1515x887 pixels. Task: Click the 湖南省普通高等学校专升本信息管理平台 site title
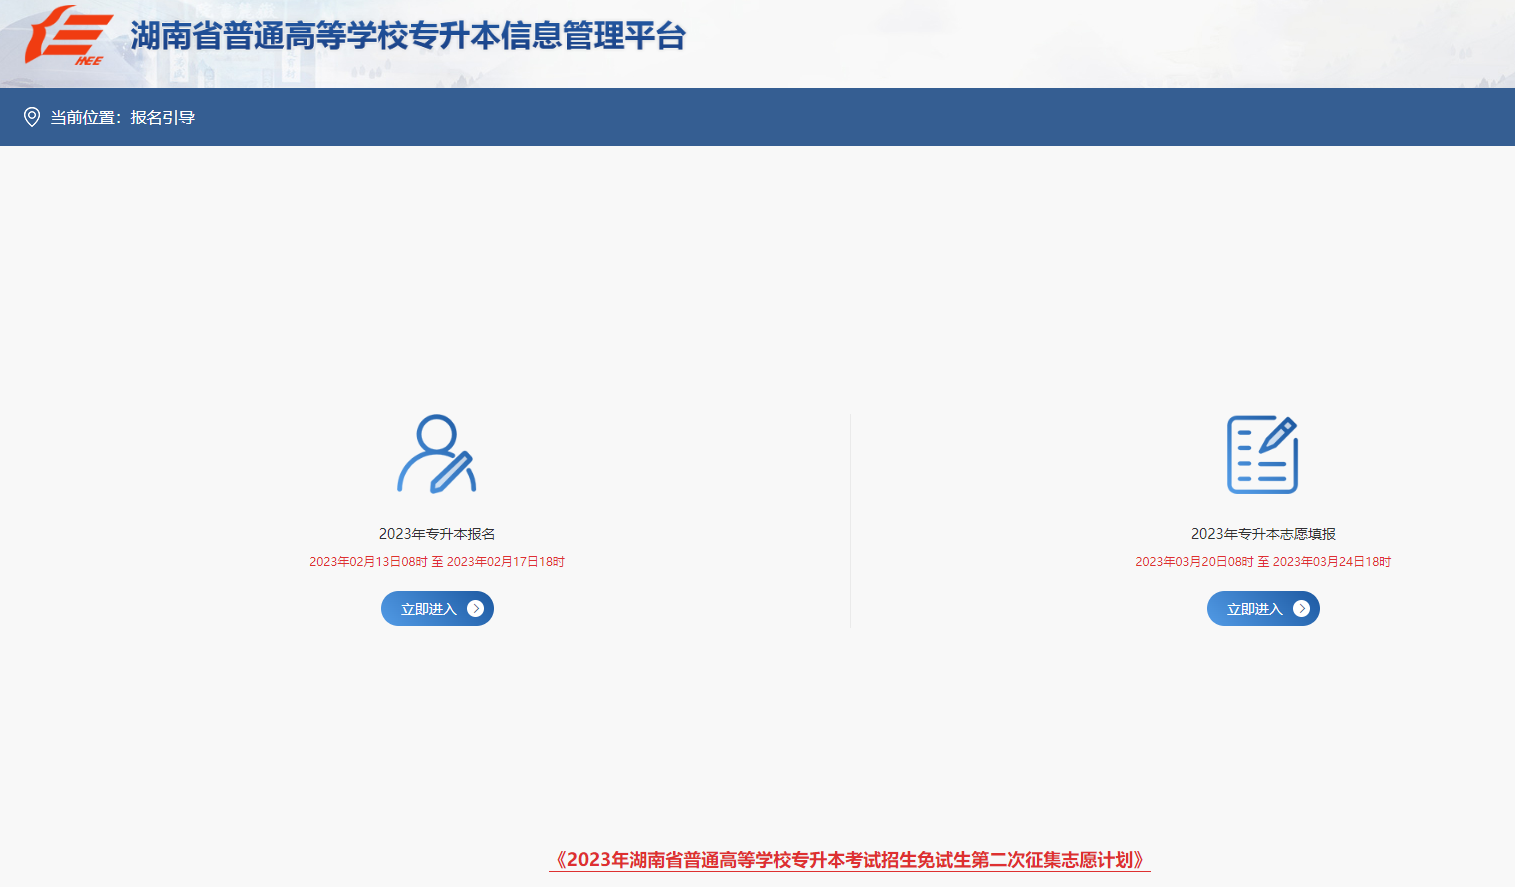click(x=408, y=36)
